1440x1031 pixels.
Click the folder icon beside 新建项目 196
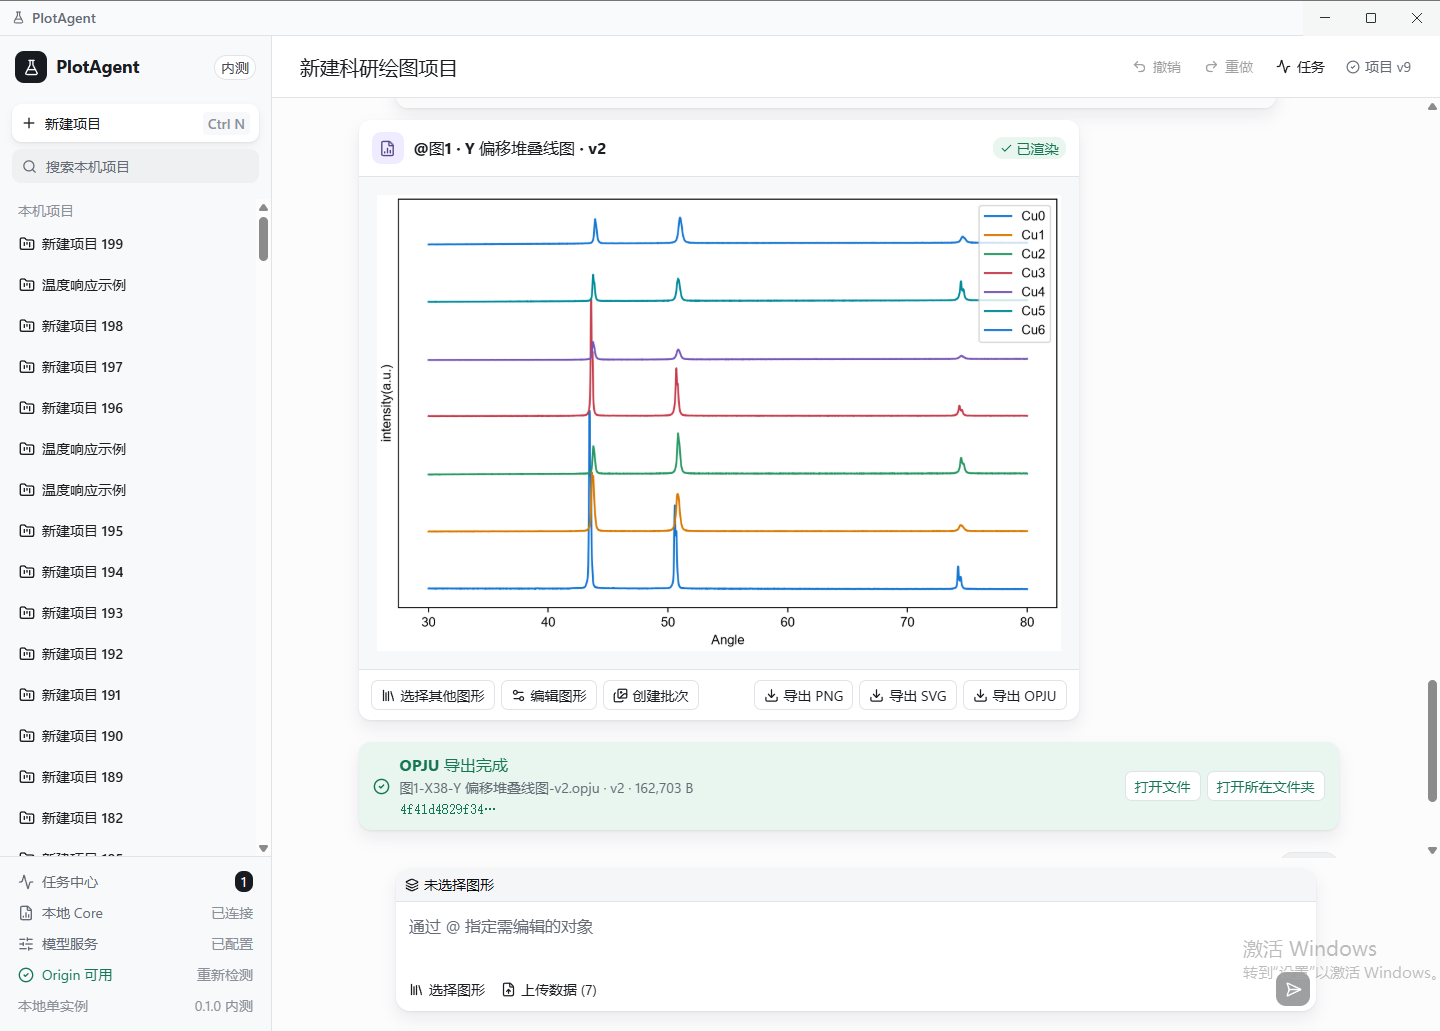point(27,408)
